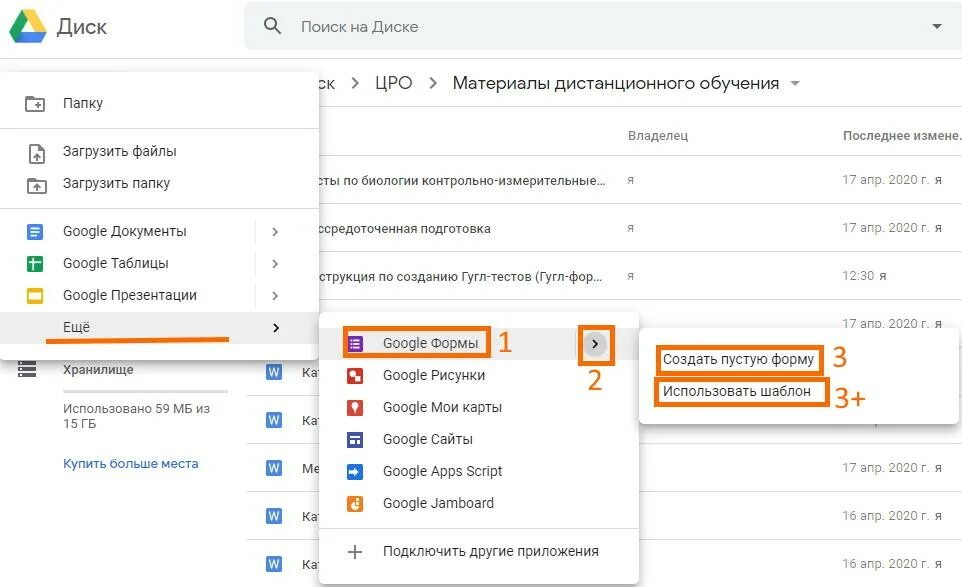Click the Google Apps Script arrow icon

tap(355, 472)
